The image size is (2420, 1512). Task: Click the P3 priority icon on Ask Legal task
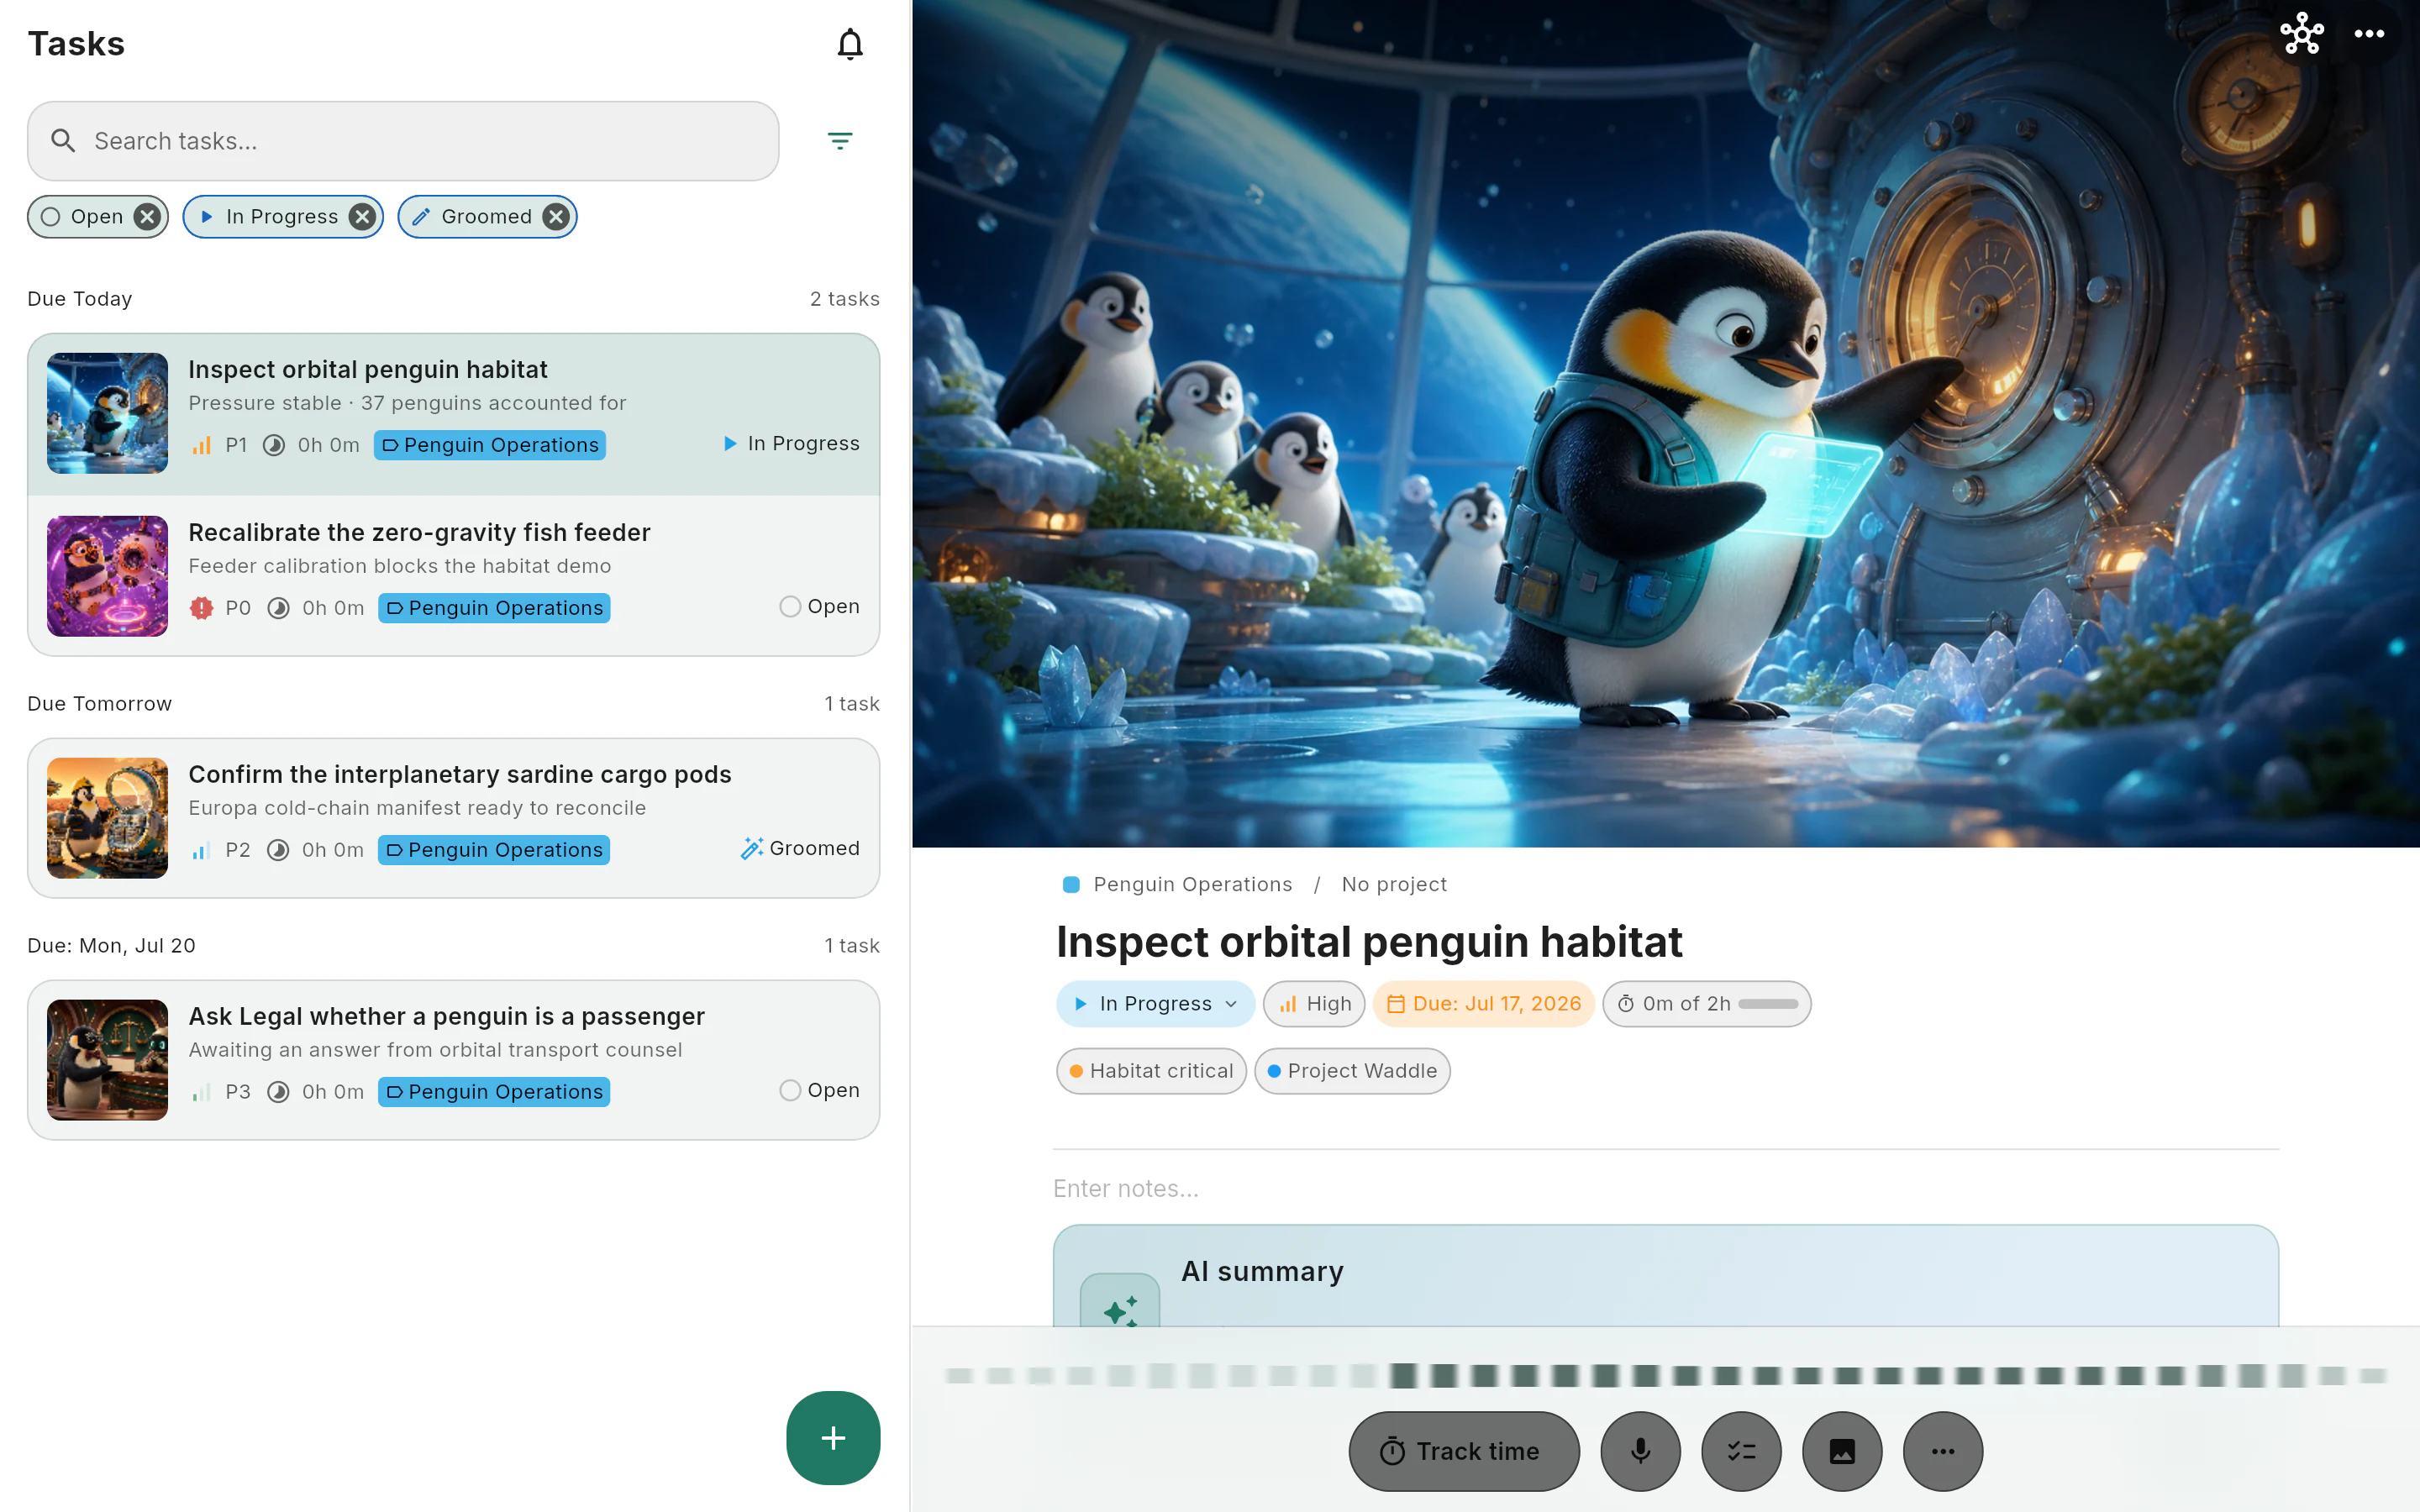(201, 1092)
